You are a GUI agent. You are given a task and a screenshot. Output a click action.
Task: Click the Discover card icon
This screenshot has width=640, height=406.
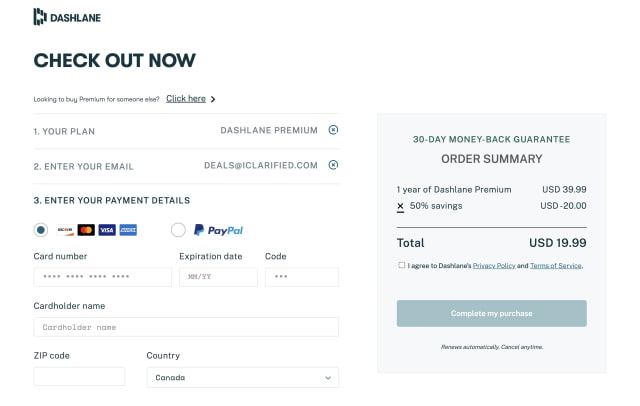click(65, 230)
